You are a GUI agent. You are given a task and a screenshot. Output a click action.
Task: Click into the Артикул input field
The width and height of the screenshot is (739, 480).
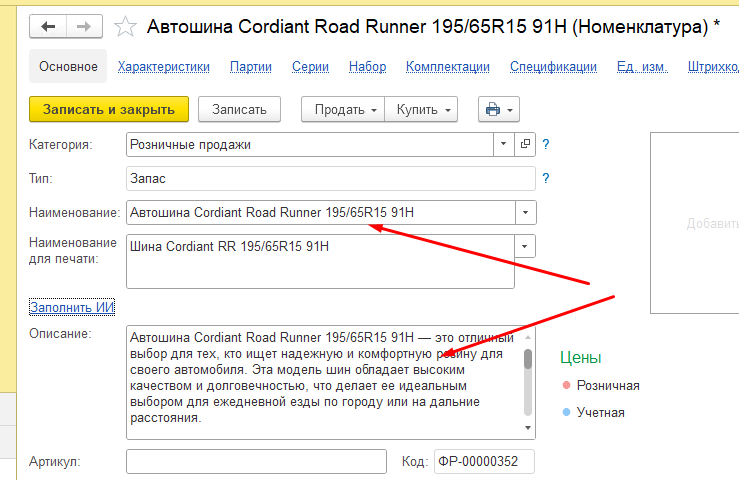coord(256,461)
